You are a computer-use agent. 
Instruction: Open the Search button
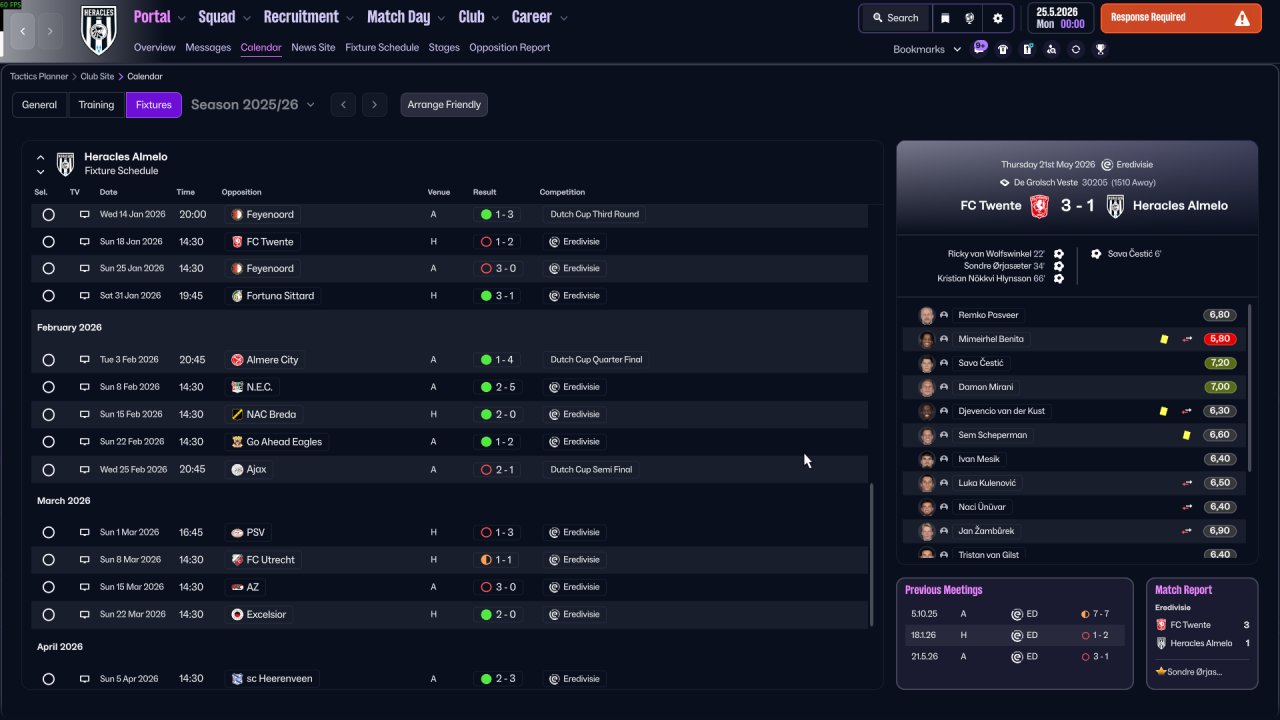pos(895,18)
